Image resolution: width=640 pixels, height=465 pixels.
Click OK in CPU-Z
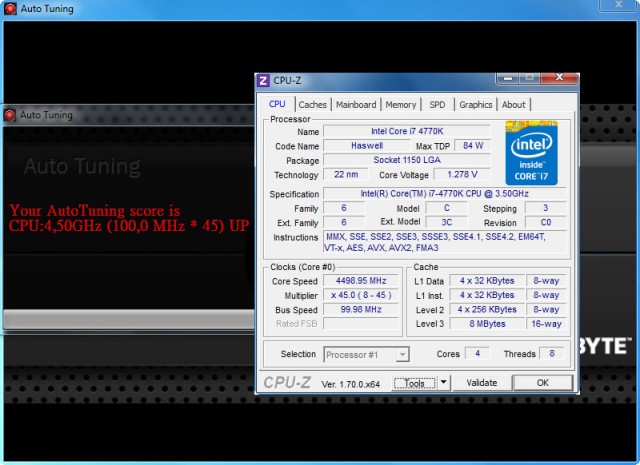(x=542, y=383)
